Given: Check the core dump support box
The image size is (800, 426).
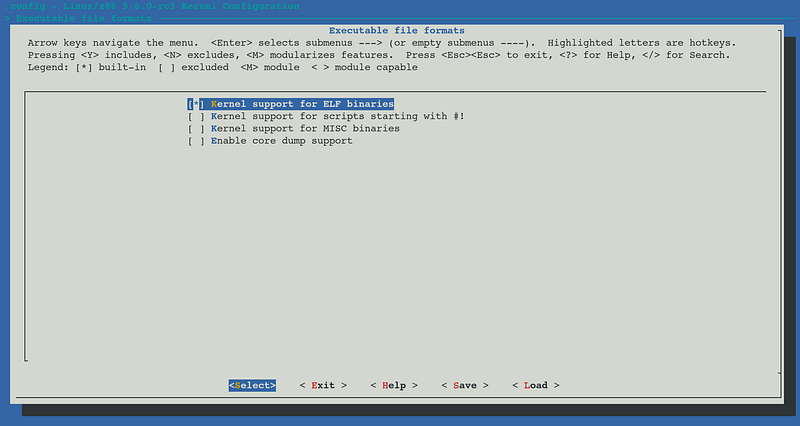Looking at the screenshot, I should tap(196, 141).
